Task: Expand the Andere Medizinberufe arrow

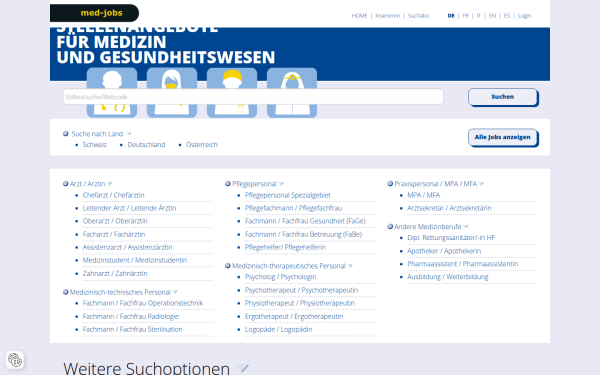Action: point(466,227)
